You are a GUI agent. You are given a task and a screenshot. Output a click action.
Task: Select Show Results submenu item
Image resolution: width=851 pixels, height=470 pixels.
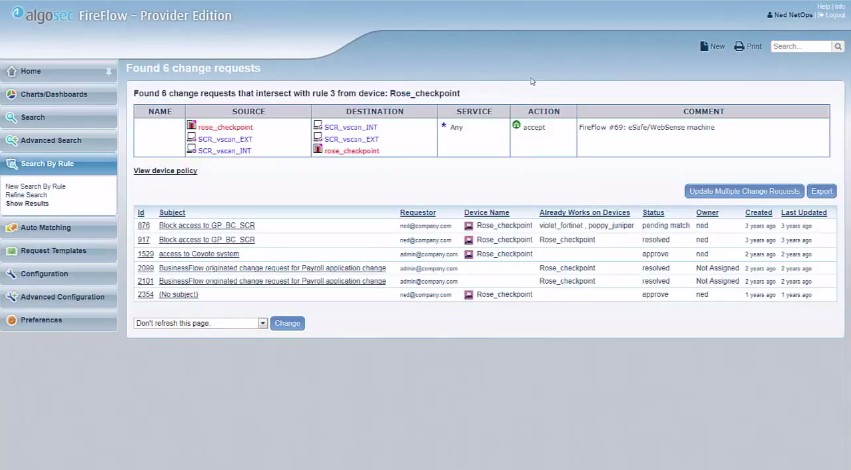coord(27,204)
